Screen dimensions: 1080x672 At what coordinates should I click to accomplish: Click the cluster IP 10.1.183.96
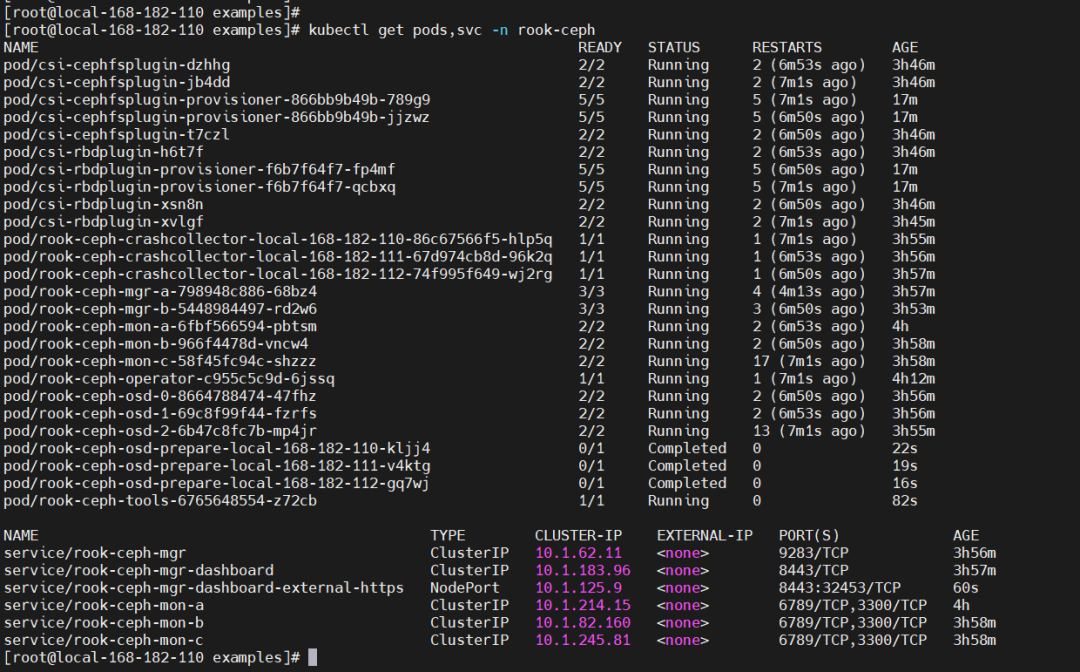[x=582, y=570]
